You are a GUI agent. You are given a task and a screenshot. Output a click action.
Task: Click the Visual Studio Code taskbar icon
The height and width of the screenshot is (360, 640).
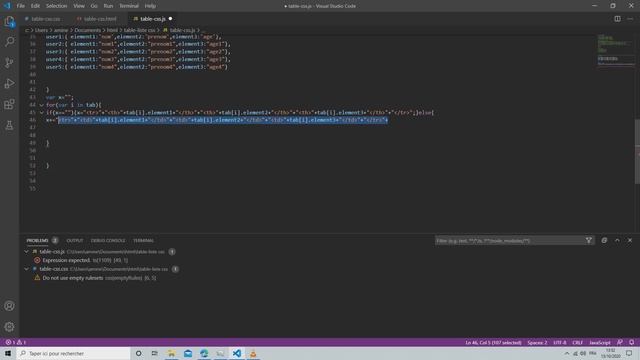(237, 353)
